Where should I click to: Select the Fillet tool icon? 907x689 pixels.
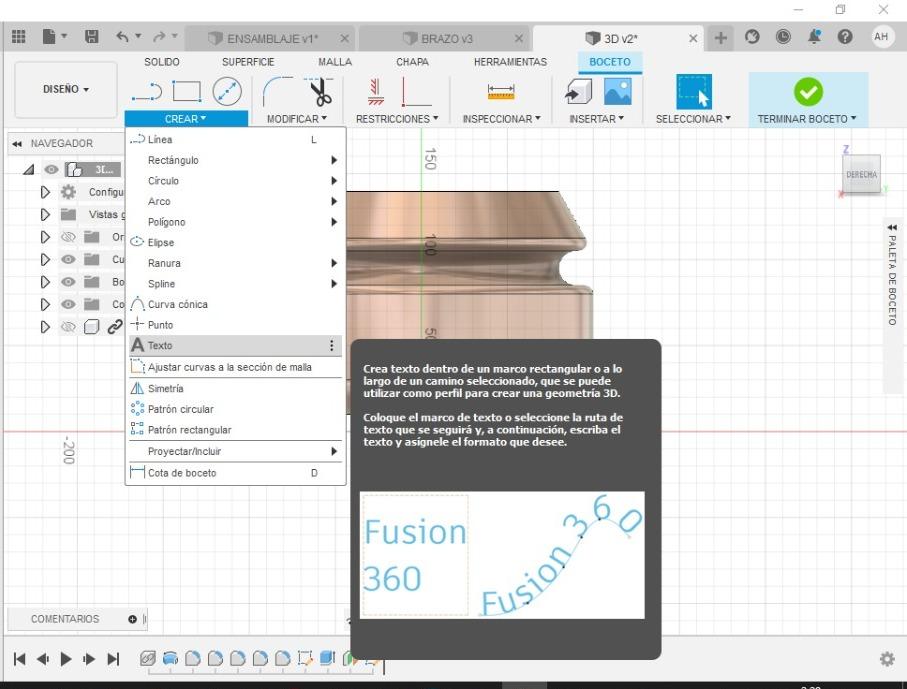[x=277, y=91]
